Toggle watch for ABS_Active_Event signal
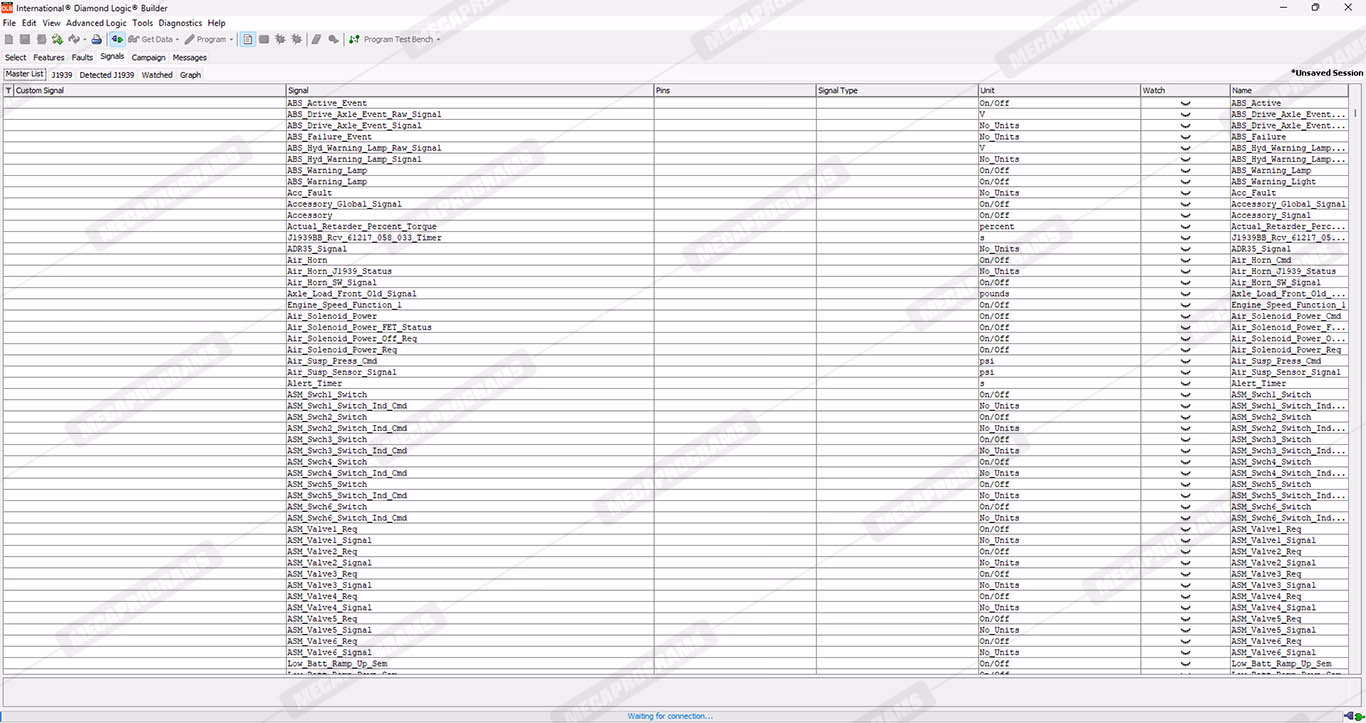 (1185, 103)
